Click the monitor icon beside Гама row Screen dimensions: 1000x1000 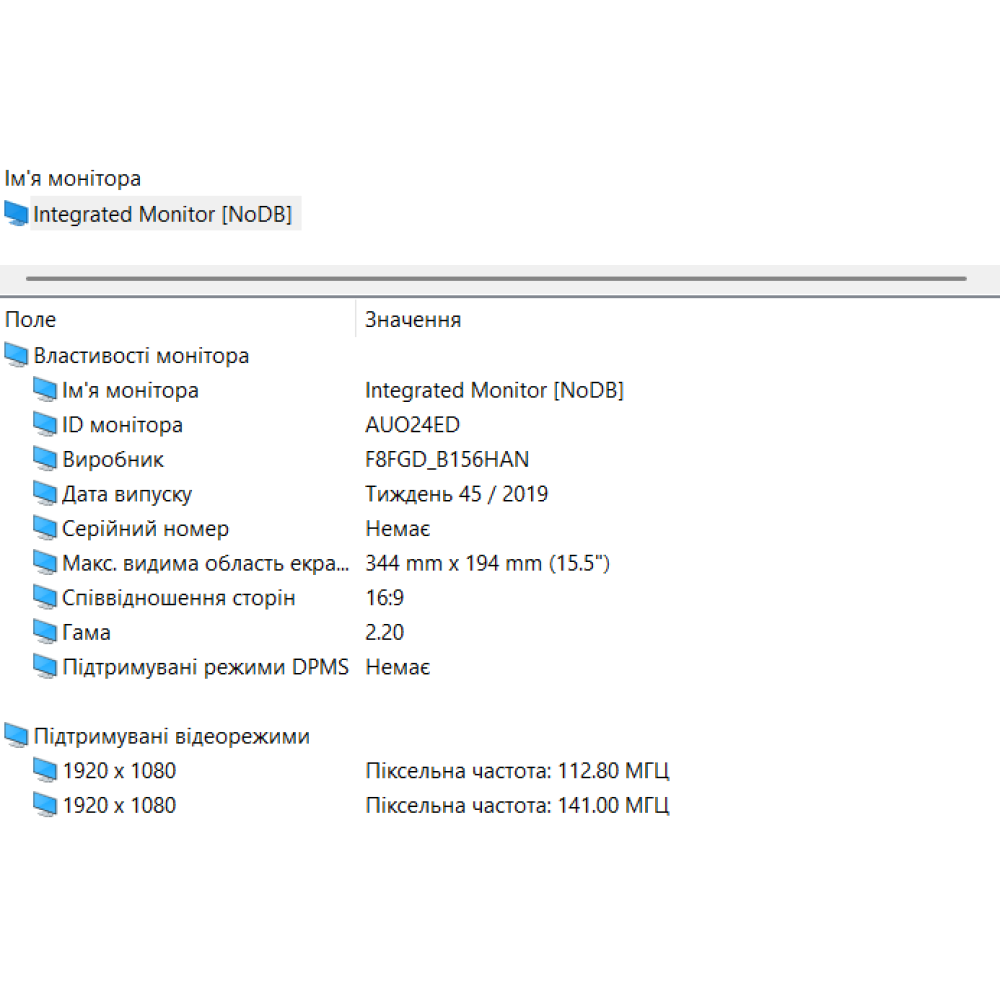[45, 631]
